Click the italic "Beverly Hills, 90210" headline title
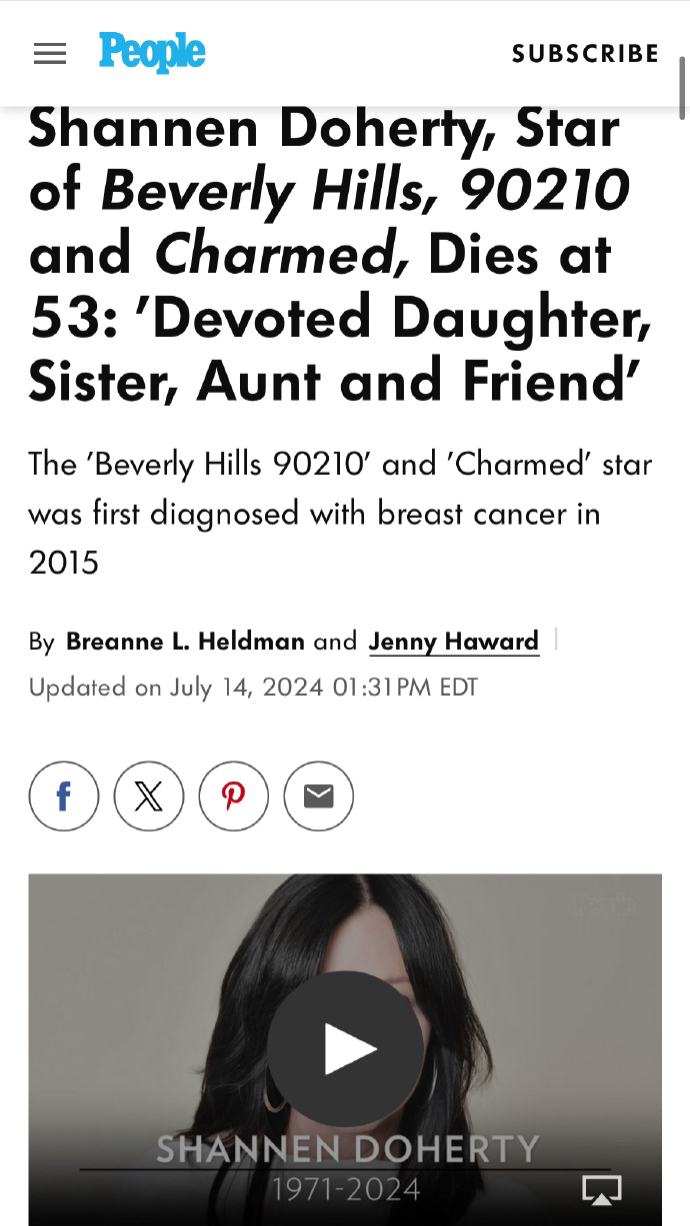The width and height of the screenshot is (690, 1226). [x=365, y=189]
